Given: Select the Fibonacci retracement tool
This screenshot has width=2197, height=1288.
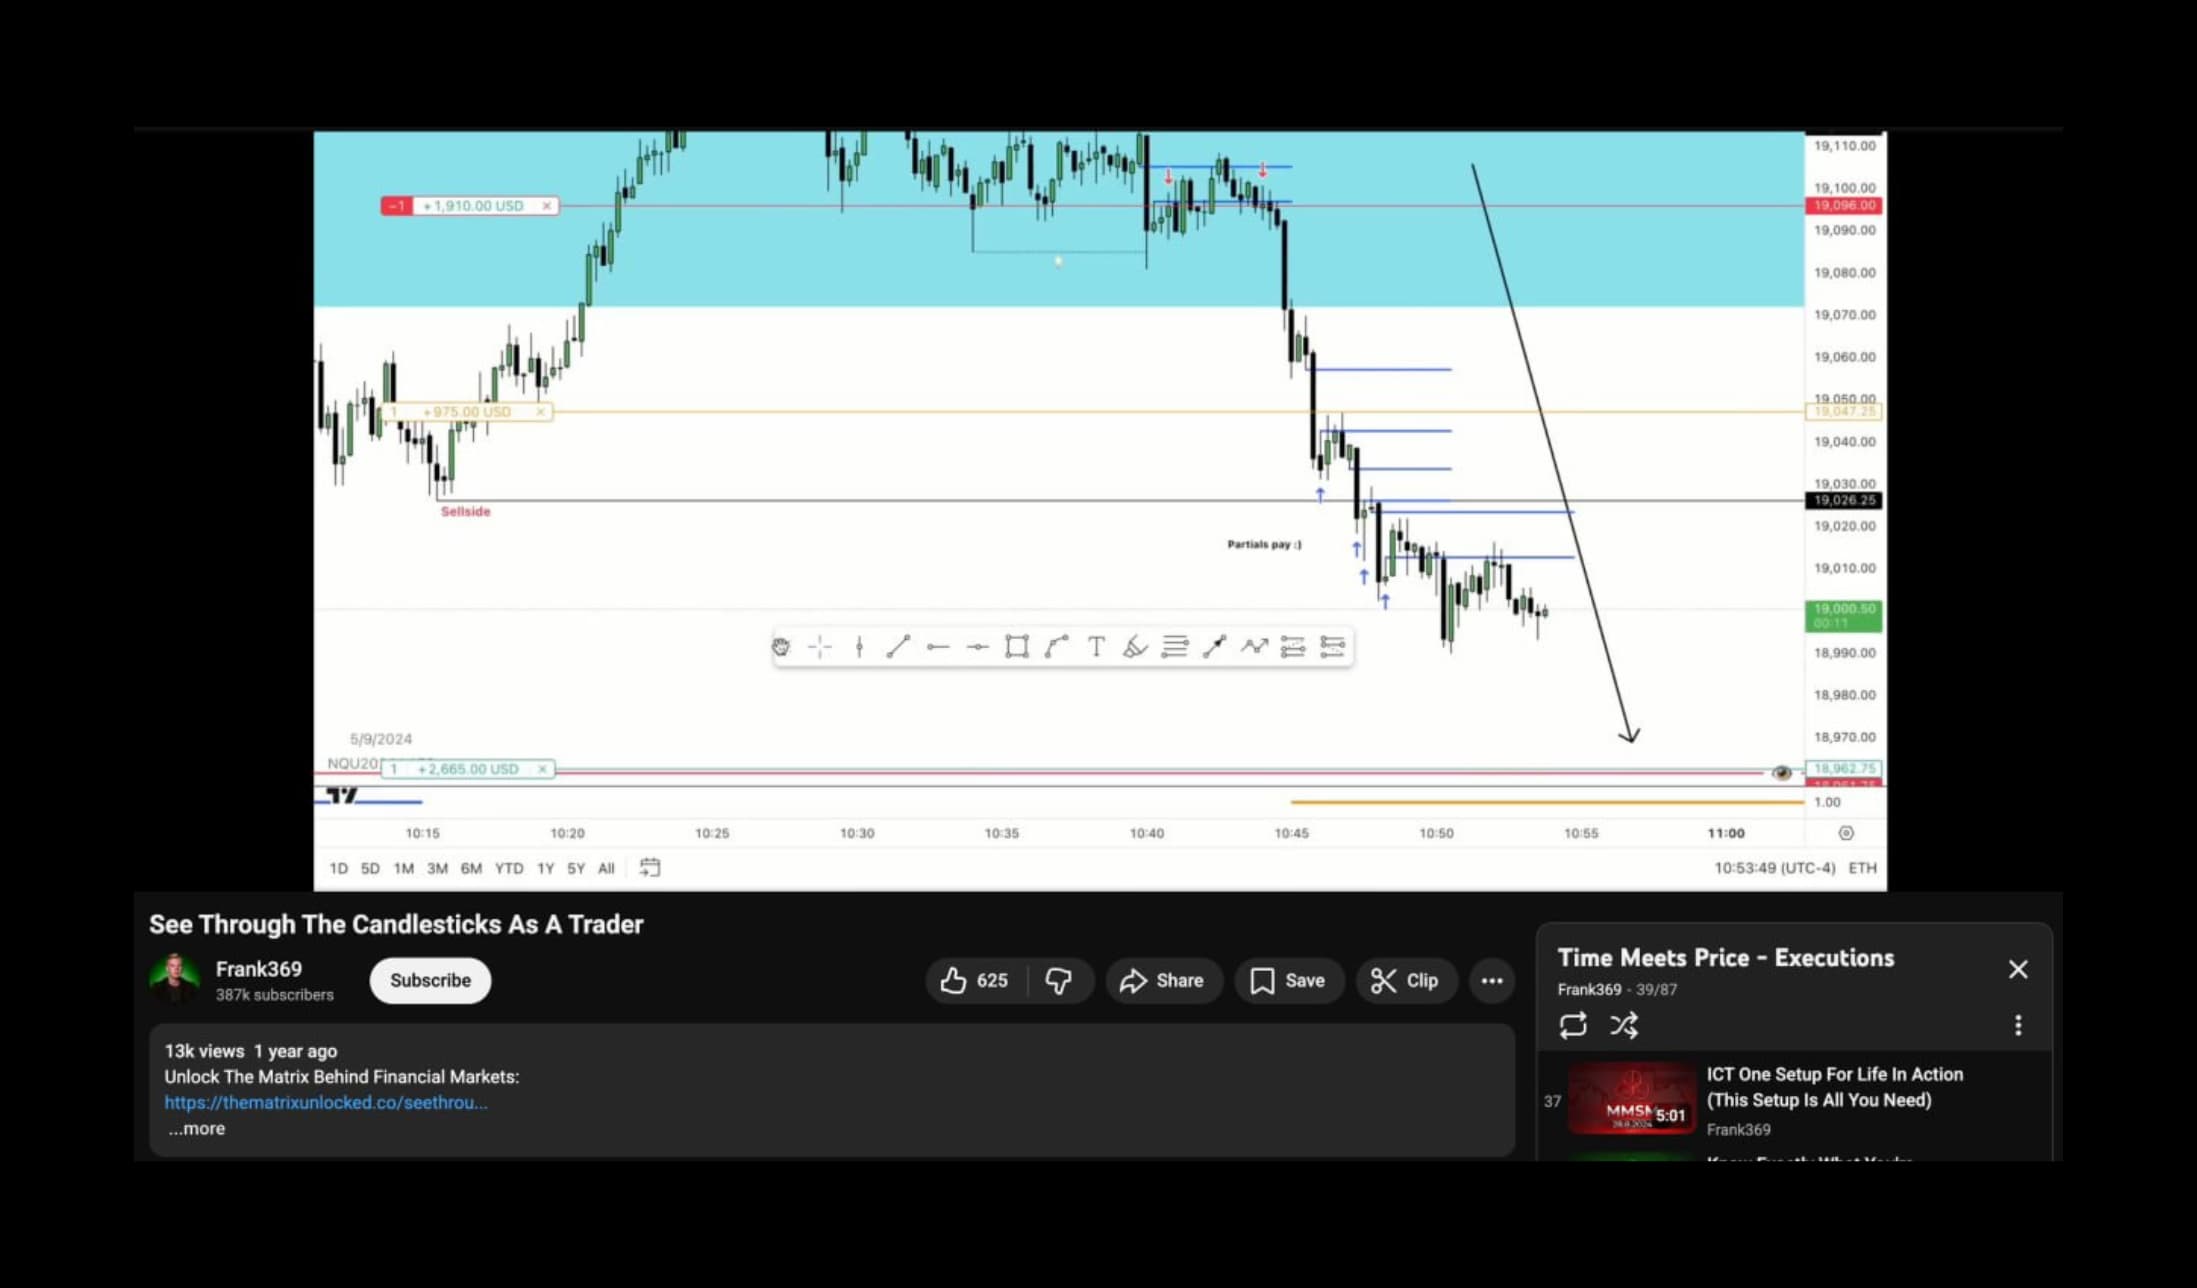Looking at the screenshot, I should (1175, 647).
